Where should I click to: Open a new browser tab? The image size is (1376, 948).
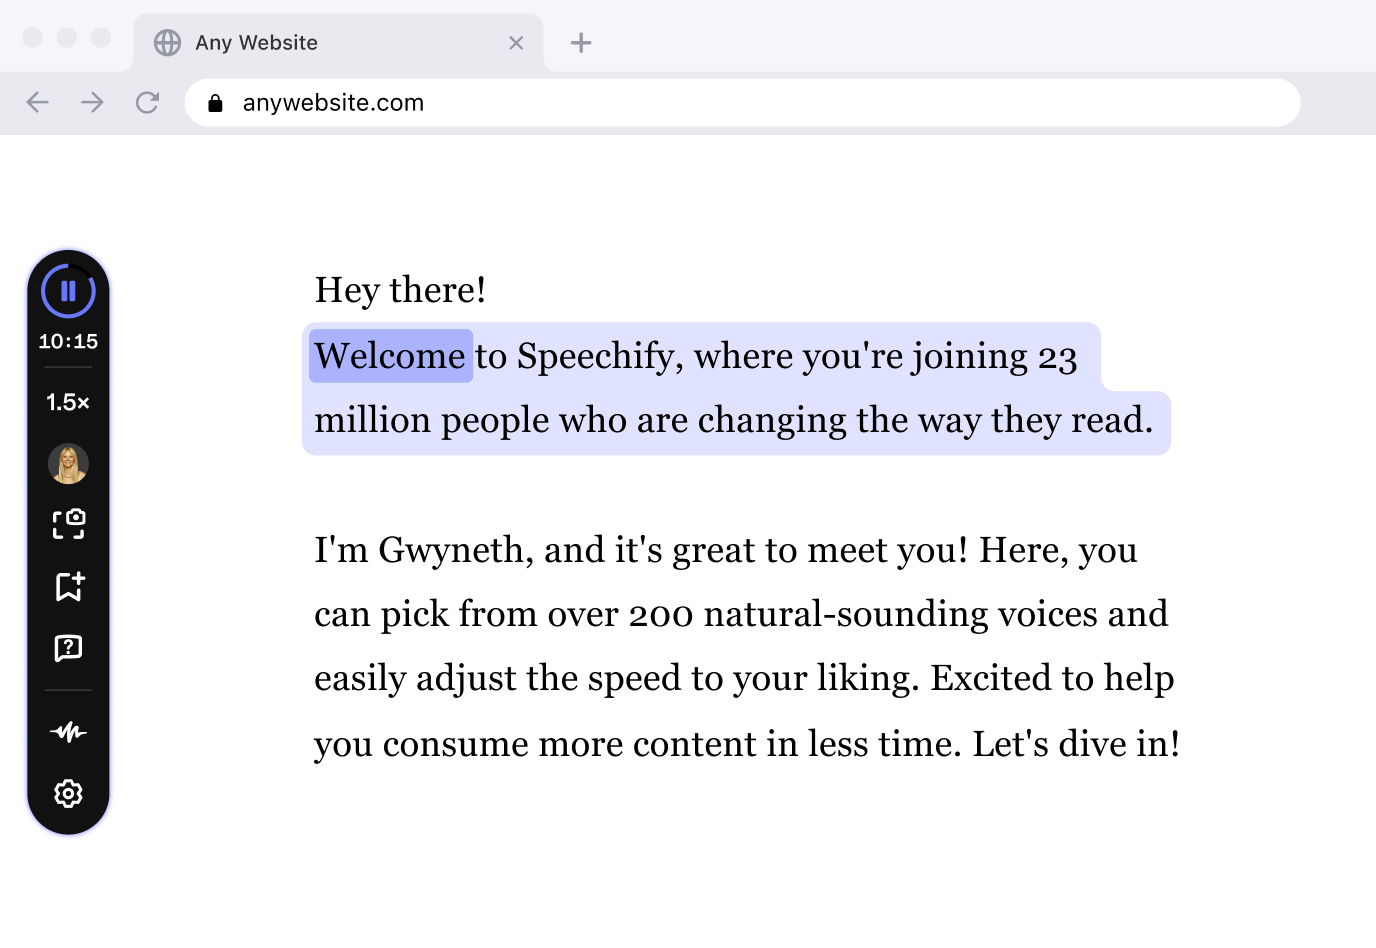[581, 43]
